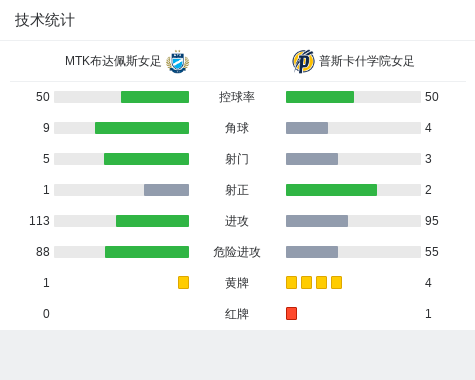
Task: Click the 技术统计 section heading
Action: [45, 20]
